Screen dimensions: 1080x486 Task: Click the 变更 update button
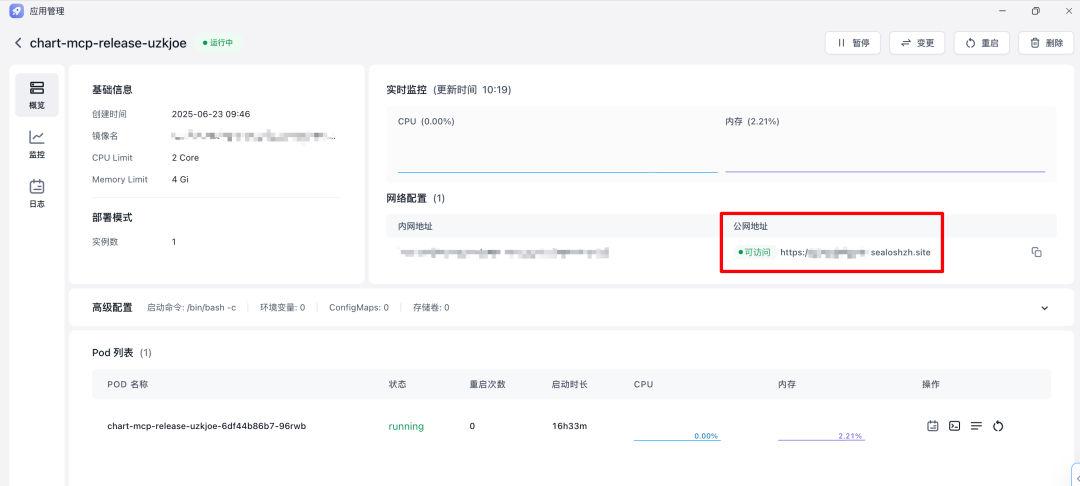917,43
